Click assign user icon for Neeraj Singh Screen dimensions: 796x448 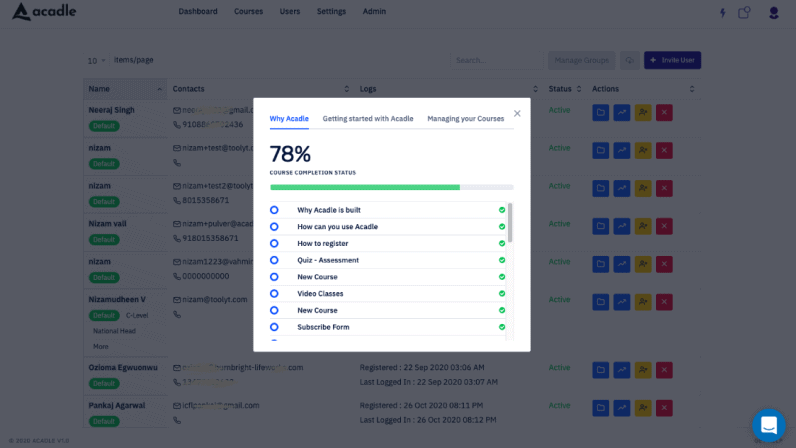643,112
